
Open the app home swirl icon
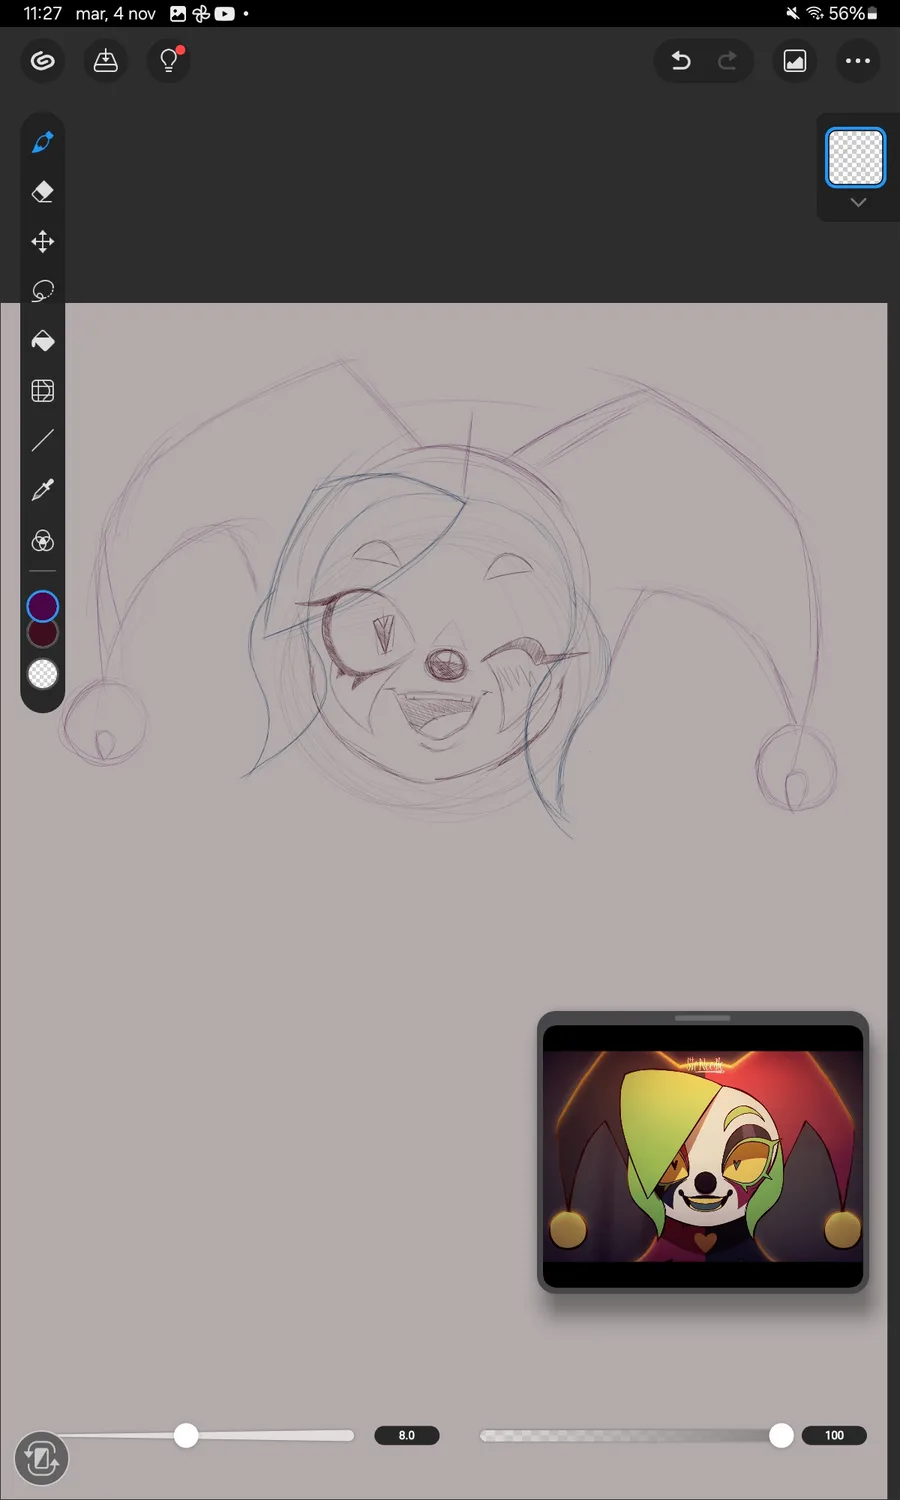42,61
